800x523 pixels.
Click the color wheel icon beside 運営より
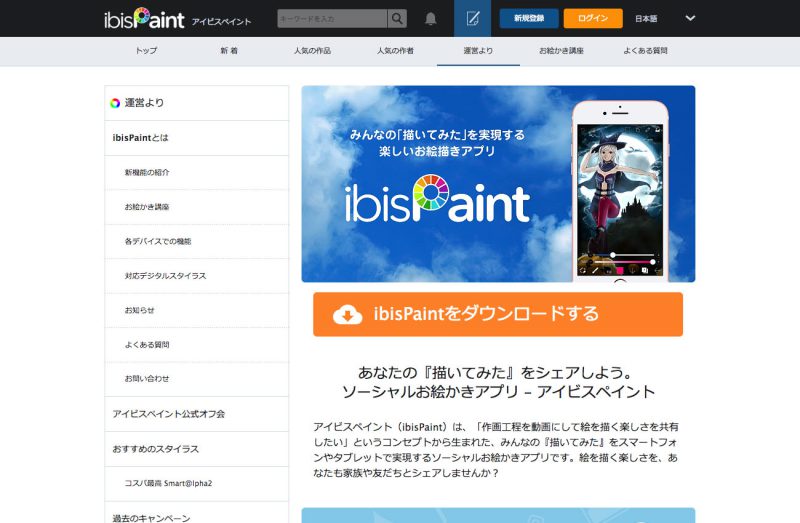tap(115, 103)
